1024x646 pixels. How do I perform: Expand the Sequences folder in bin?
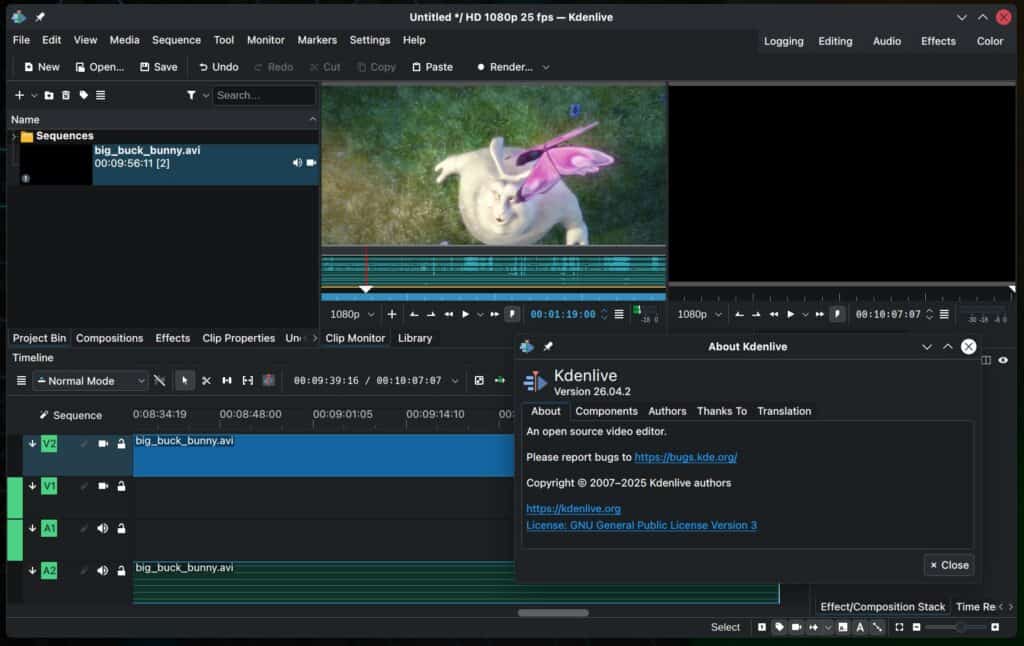[14, 137]
